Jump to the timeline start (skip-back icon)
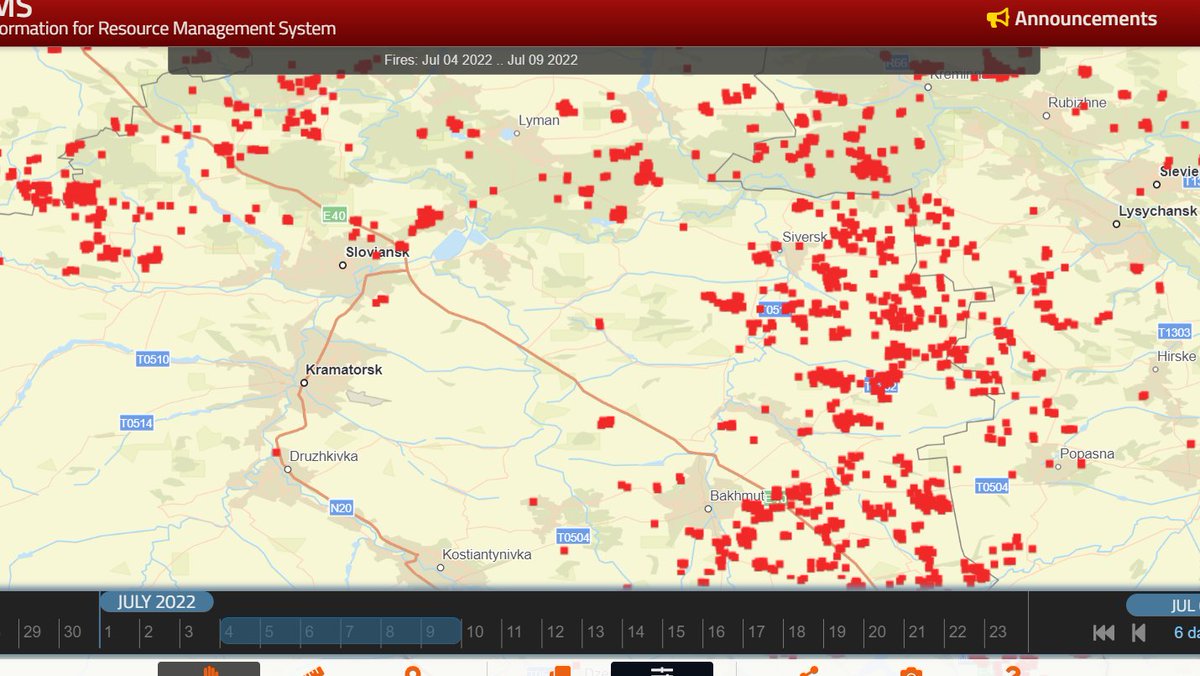This screenshot has height=676, width=1200. click(x=1104, y=632)
